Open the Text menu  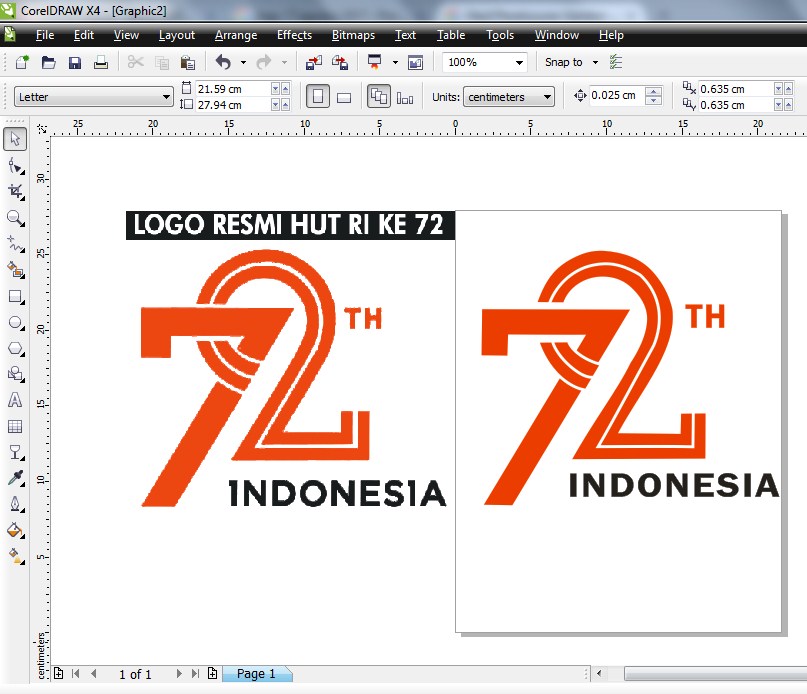(405, 35)
